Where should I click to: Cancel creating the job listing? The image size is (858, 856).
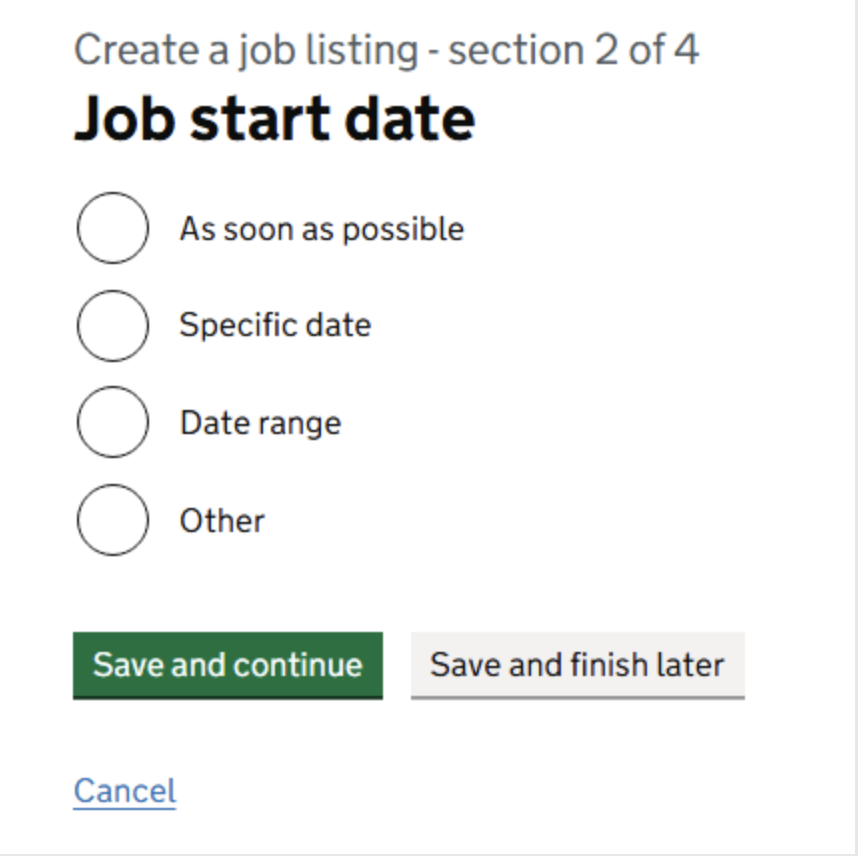tap(124, 790)
